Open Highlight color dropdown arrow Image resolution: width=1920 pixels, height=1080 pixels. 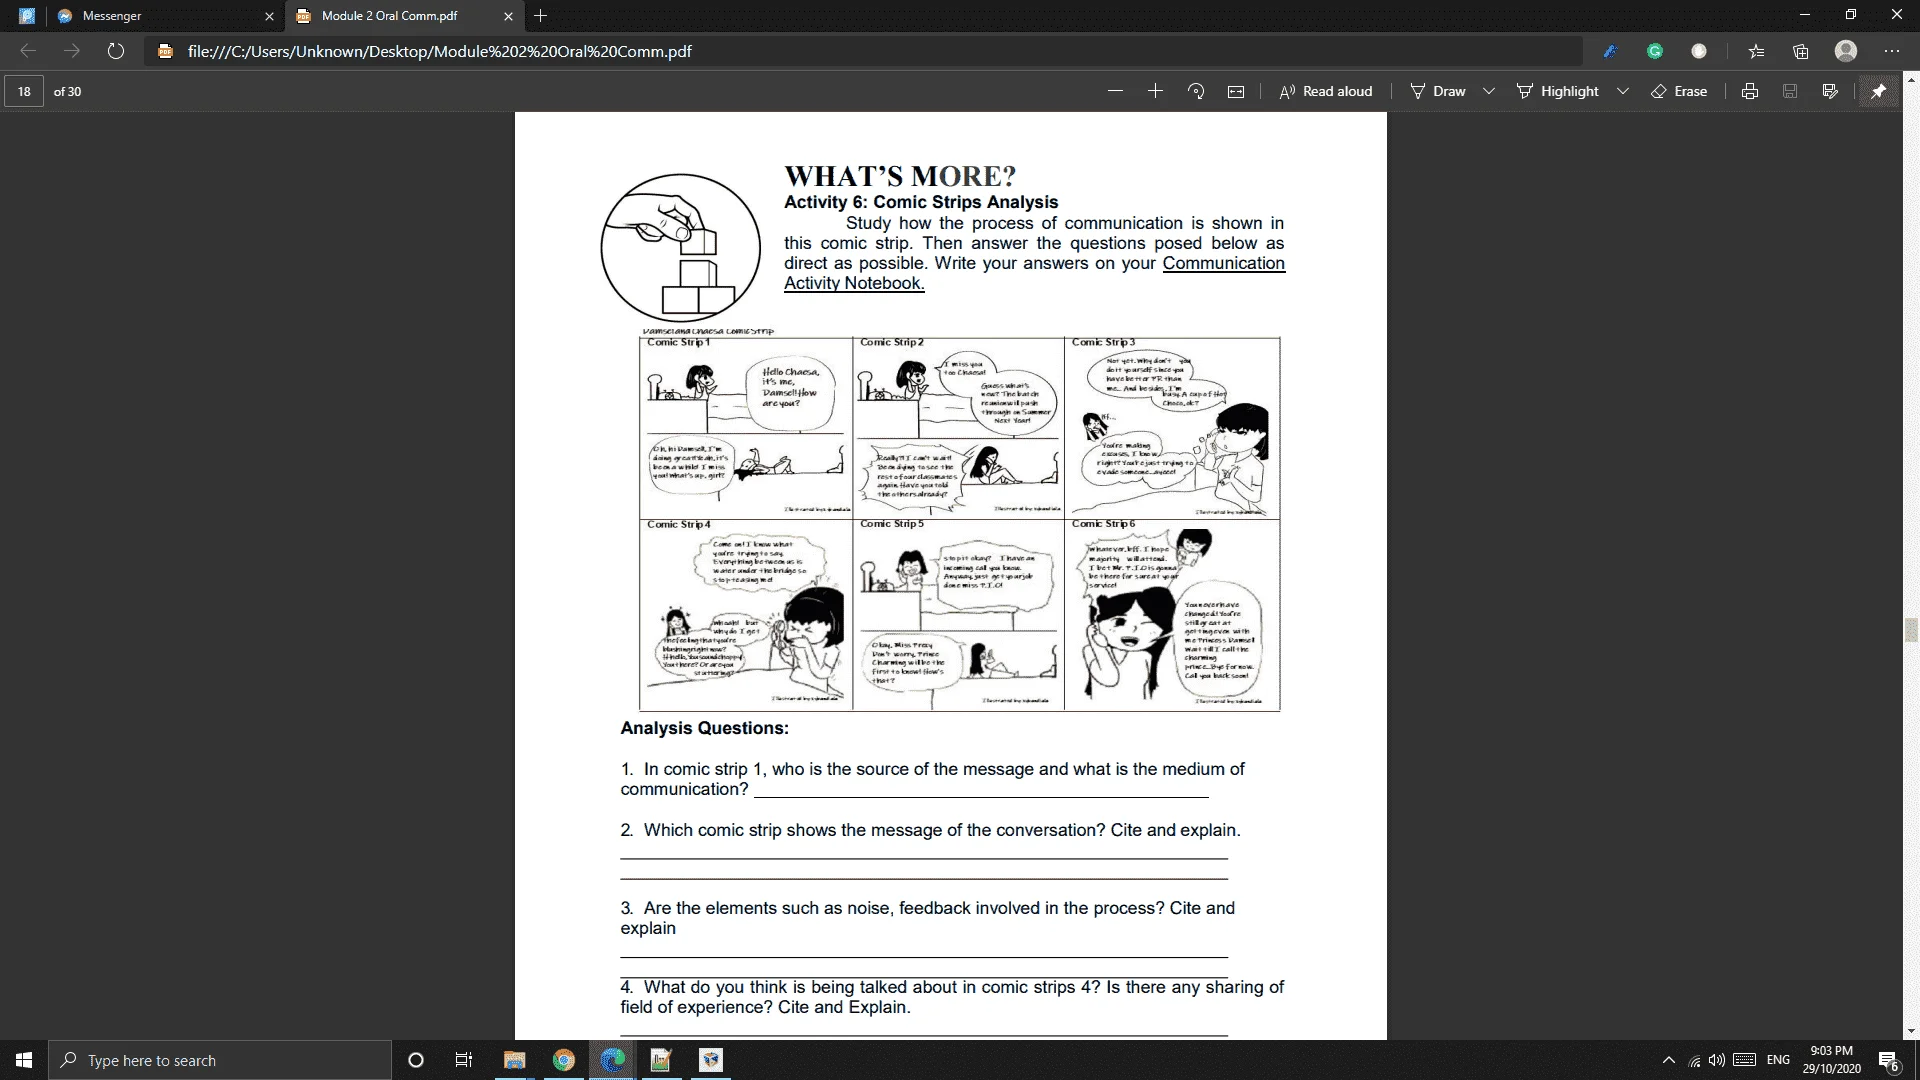coord(1623,91)
